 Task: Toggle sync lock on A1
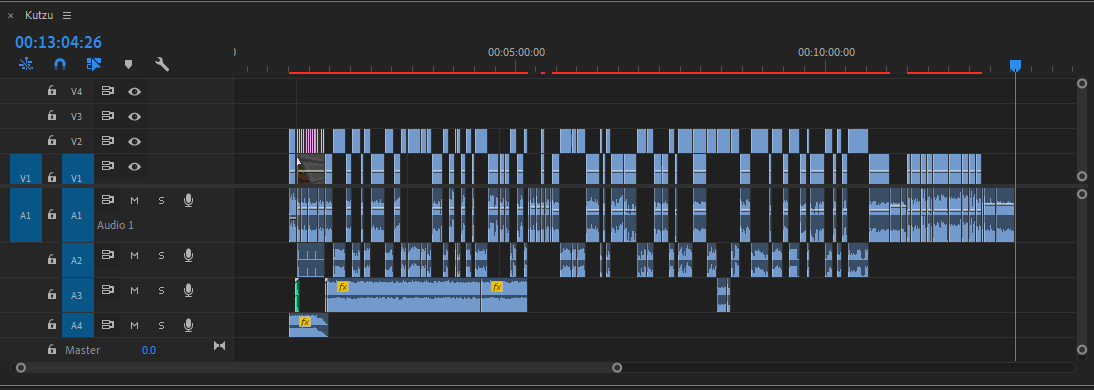(x=107, y=200)
